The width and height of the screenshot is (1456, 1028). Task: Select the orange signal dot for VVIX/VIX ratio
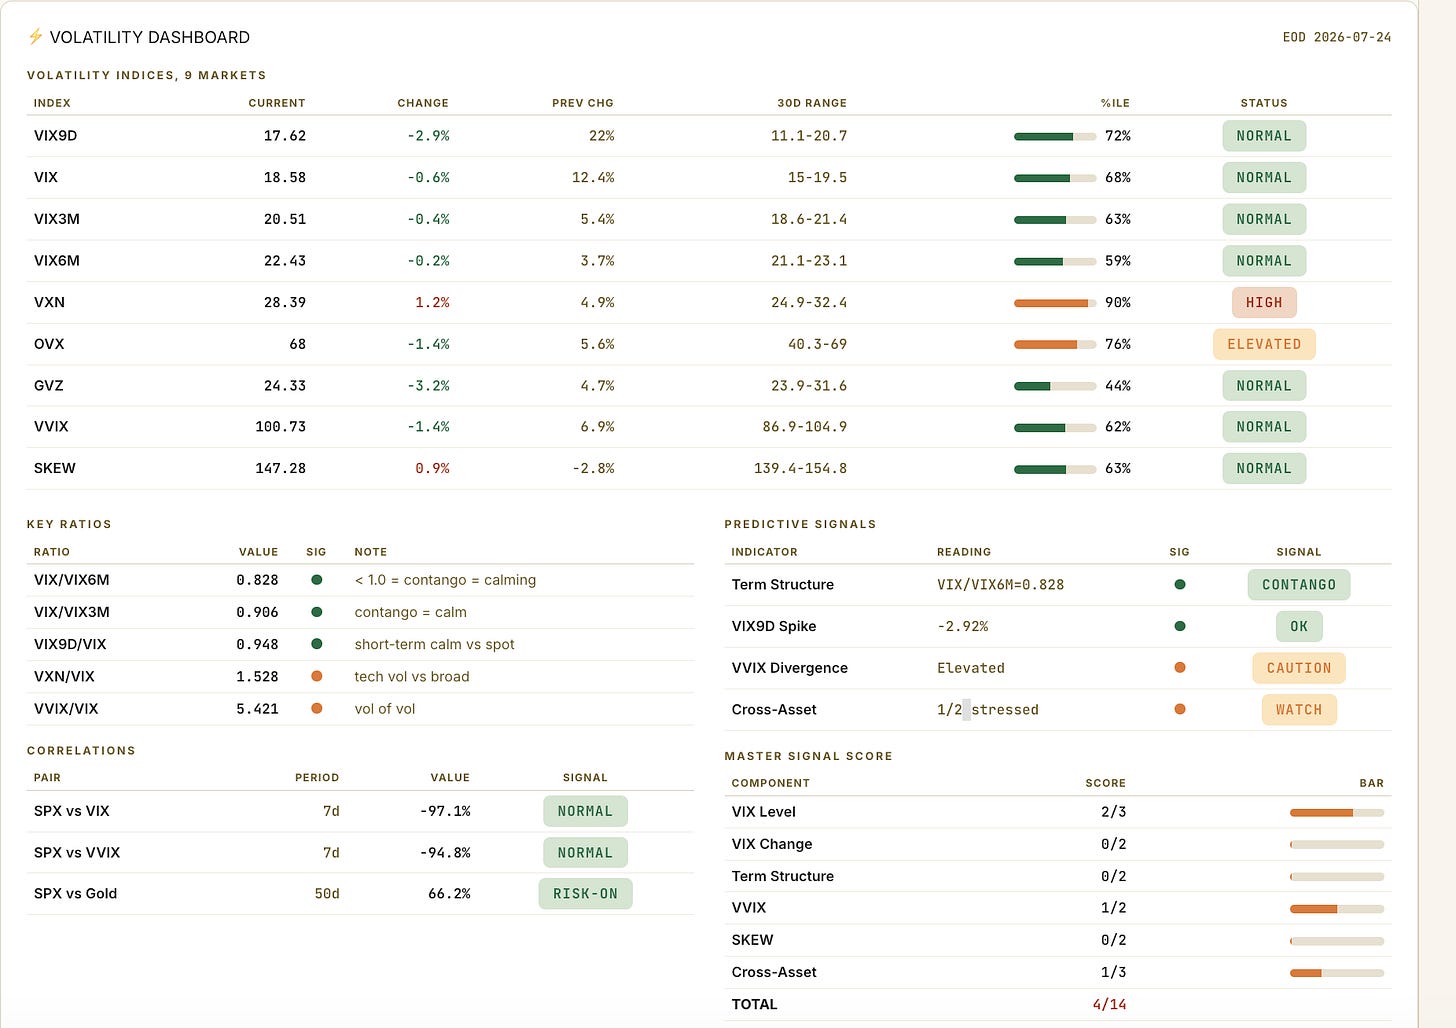point(317,708)
